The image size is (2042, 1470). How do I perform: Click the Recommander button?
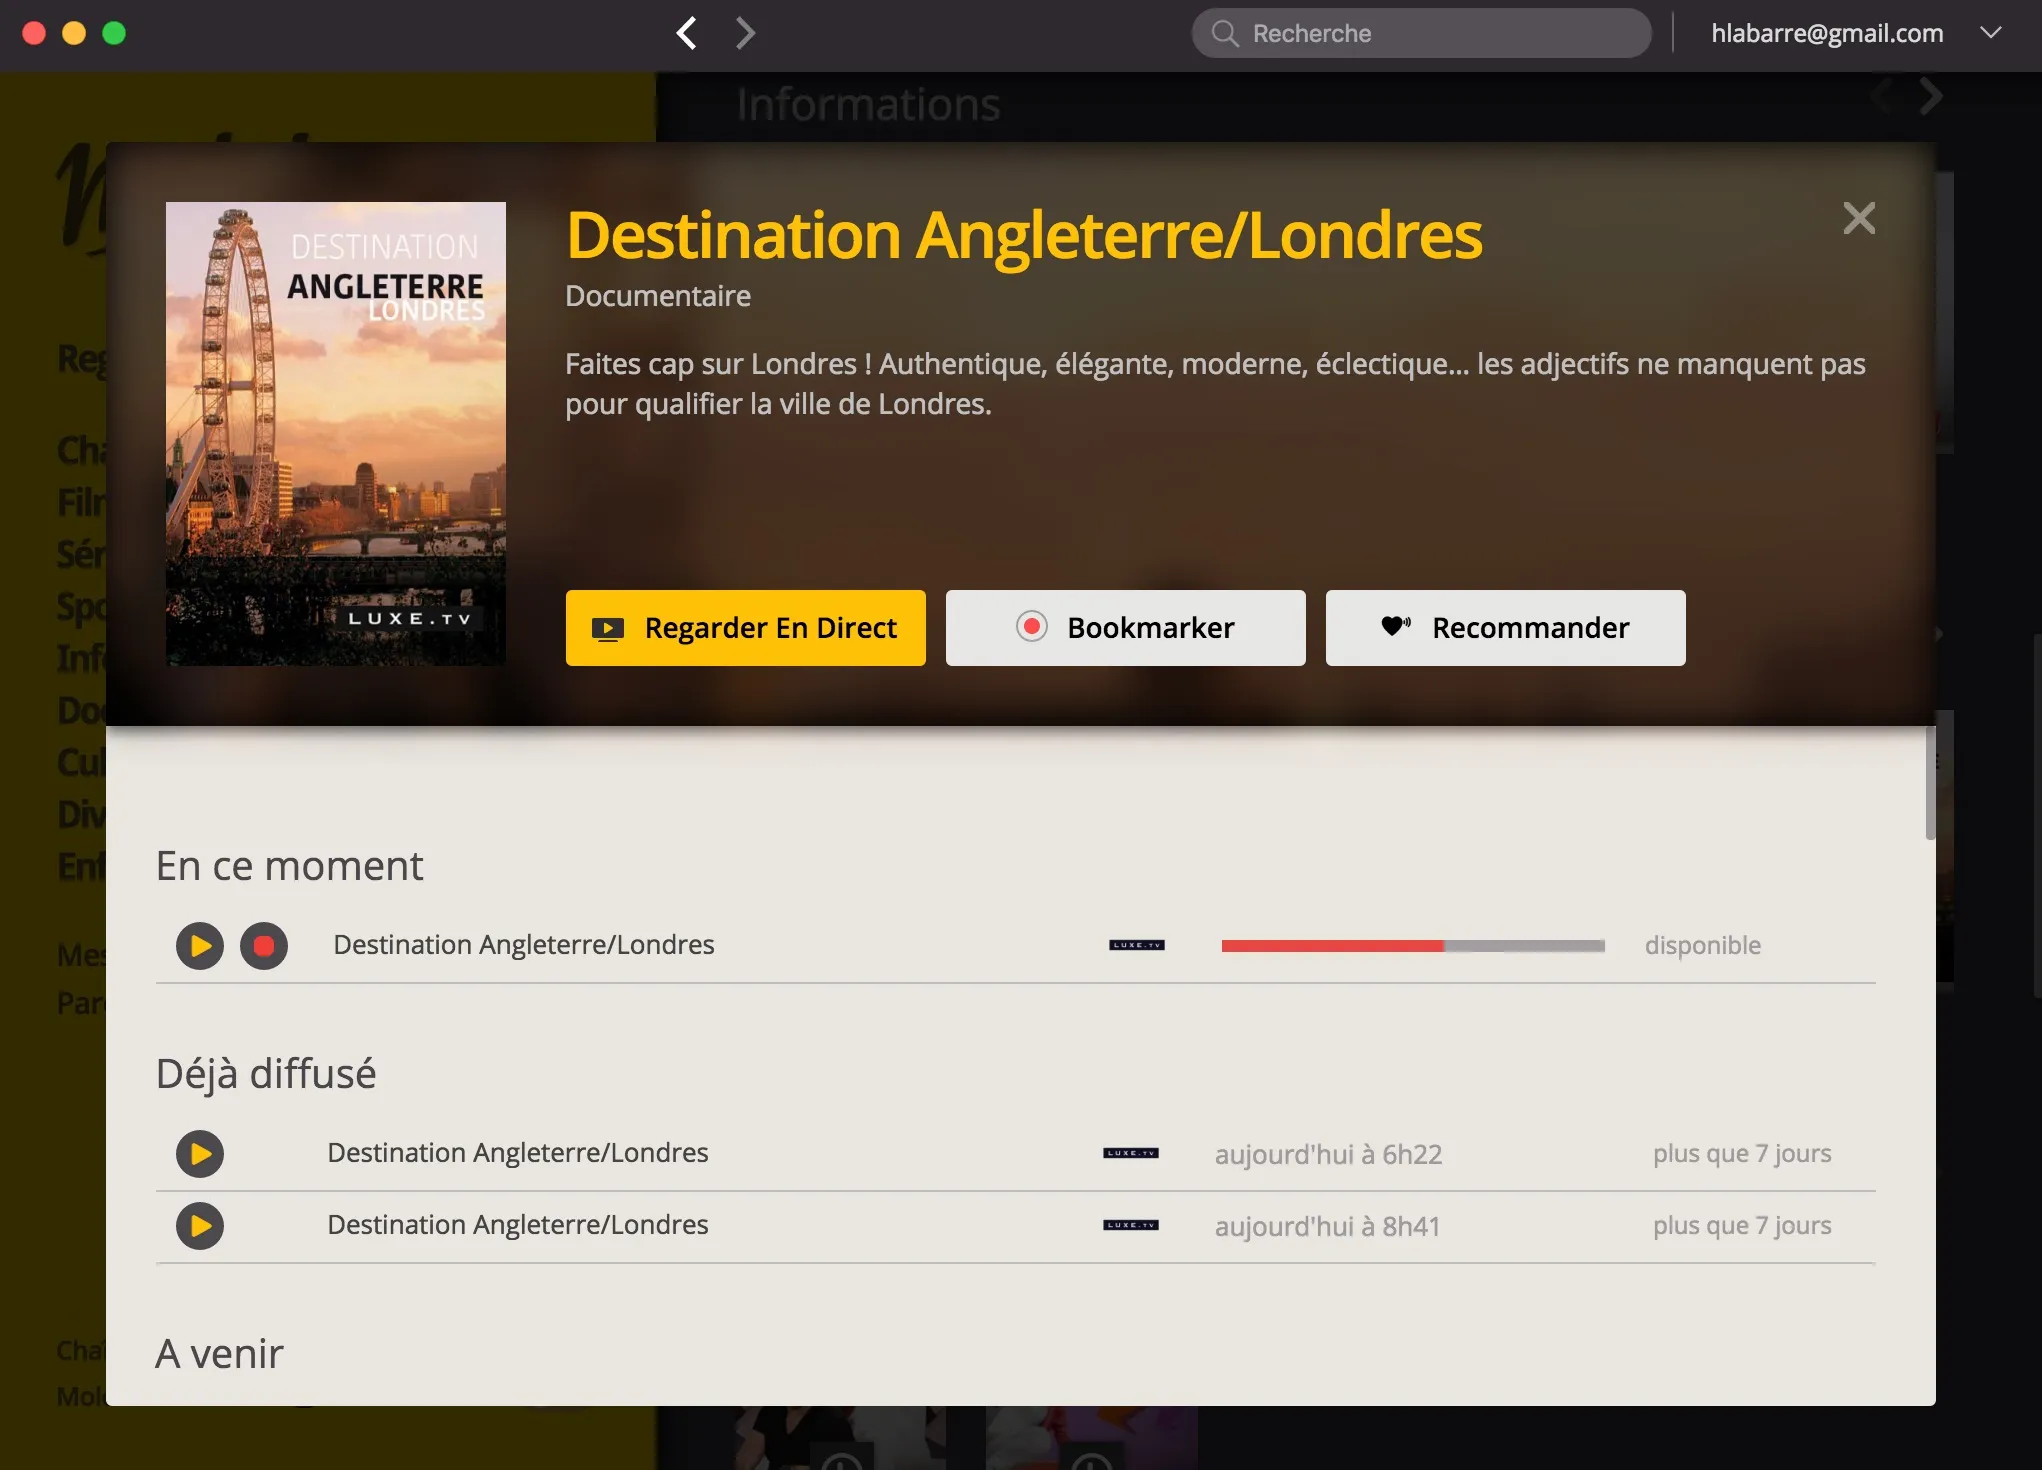[1506, 628]
